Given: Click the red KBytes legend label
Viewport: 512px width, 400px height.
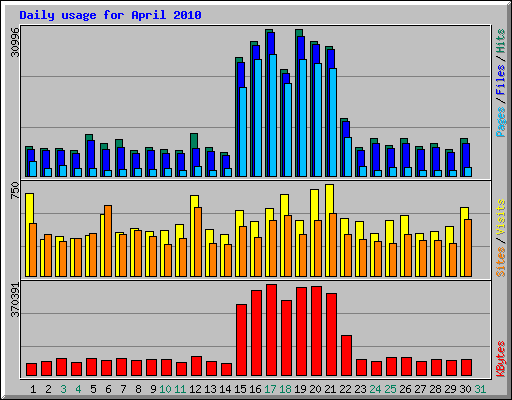Looking at the screenshot, I should [501, 359].
